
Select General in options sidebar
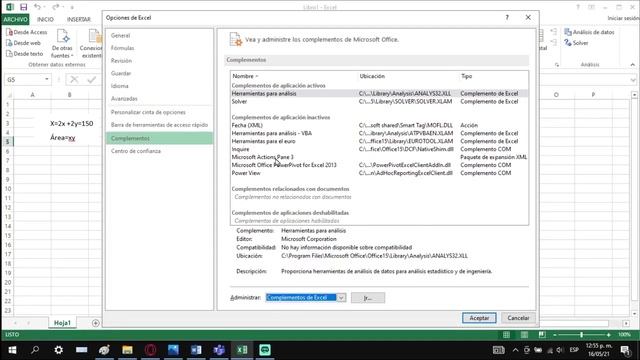159,36
